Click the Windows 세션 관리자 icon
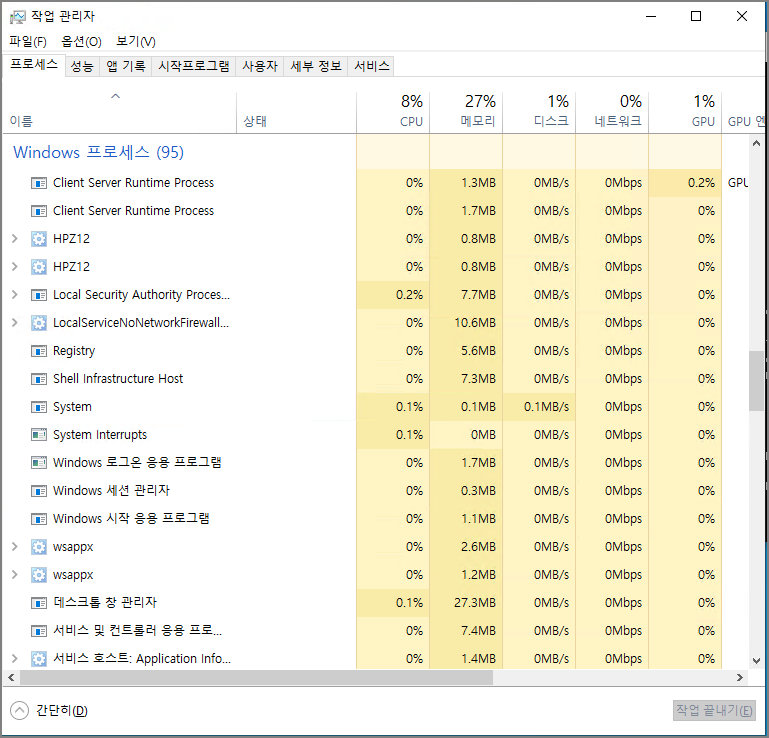The image size is (769, 738). (x=39, y=491)
